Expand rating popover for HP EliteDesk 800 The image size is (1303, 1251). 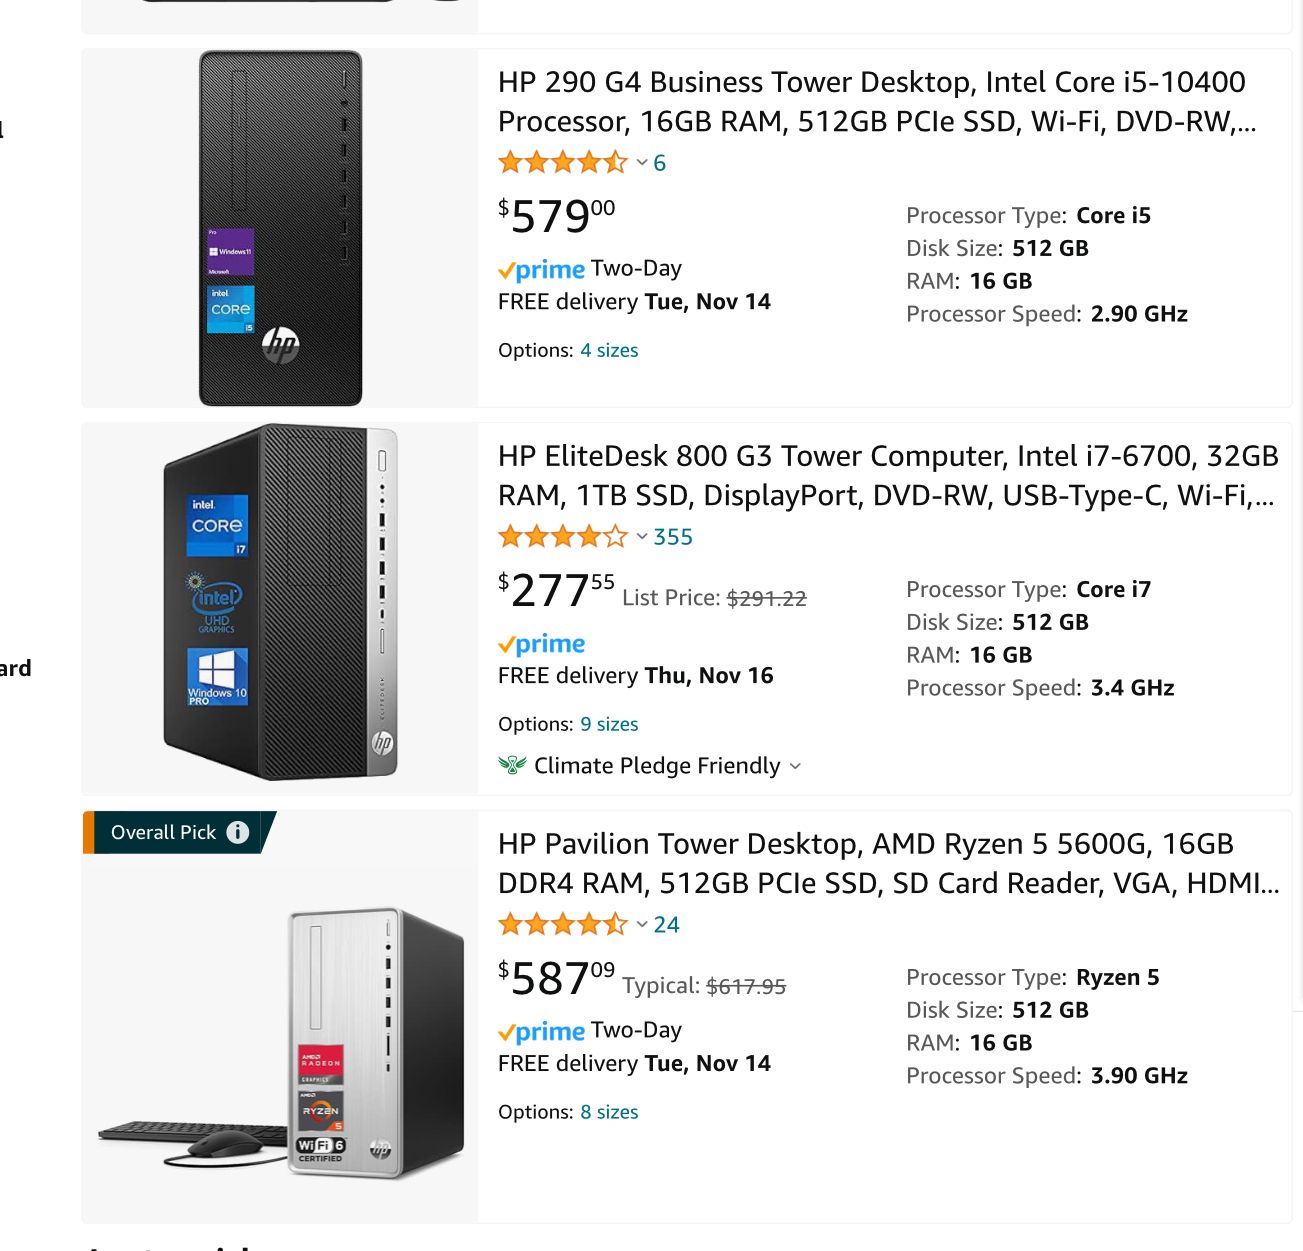coord(642,537)
